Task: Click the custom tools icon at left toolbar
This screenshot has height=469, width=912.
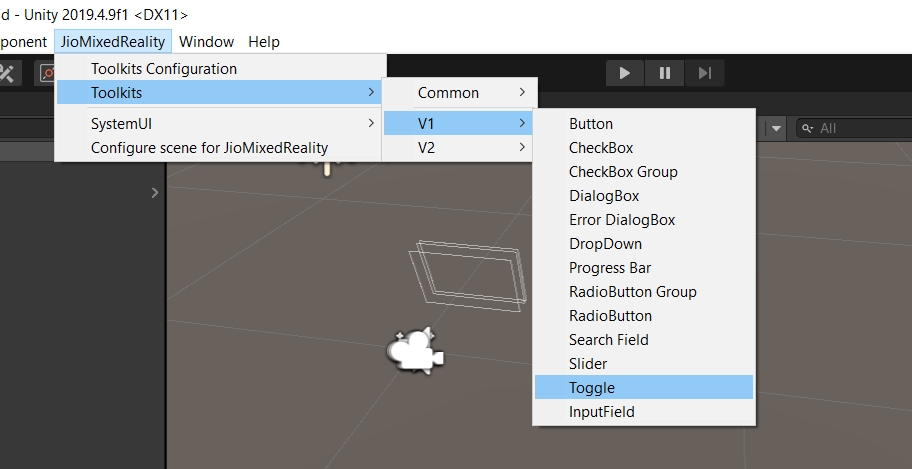Action: click(8, 73)
